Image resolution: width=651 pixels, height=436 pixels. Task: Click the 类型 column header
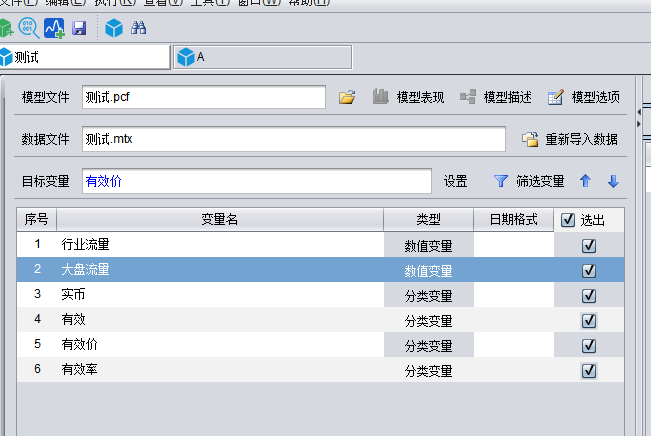pos(428,219)
